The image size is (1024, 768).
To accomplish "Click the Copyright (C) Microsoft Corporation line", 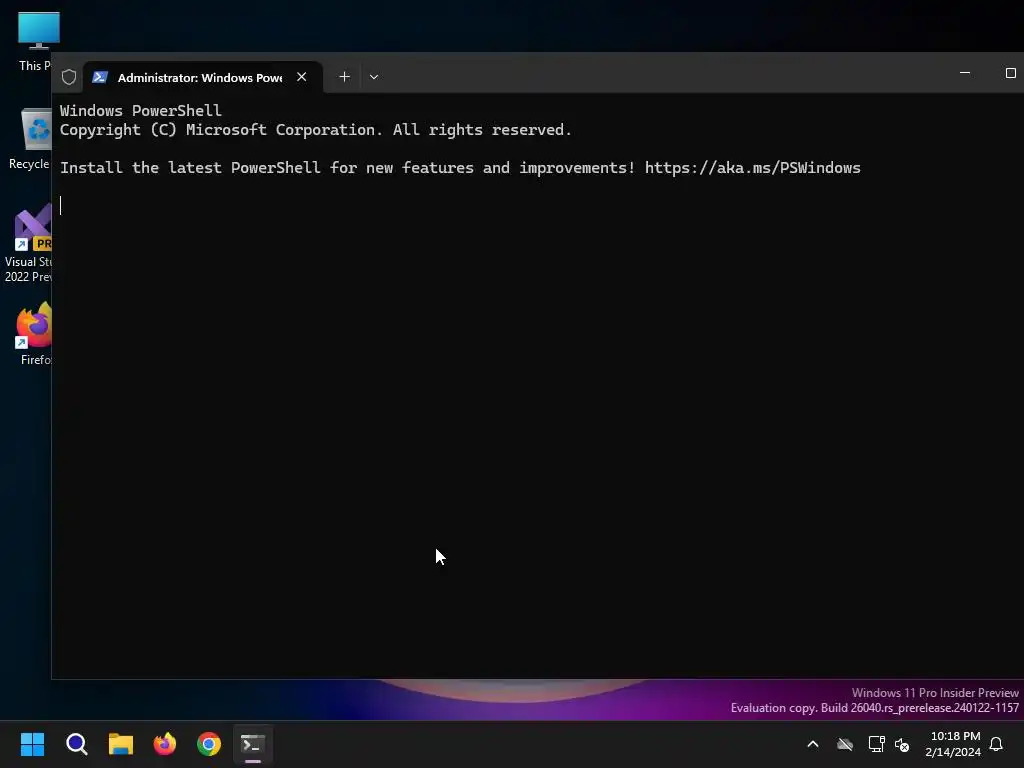I will 315,130.
